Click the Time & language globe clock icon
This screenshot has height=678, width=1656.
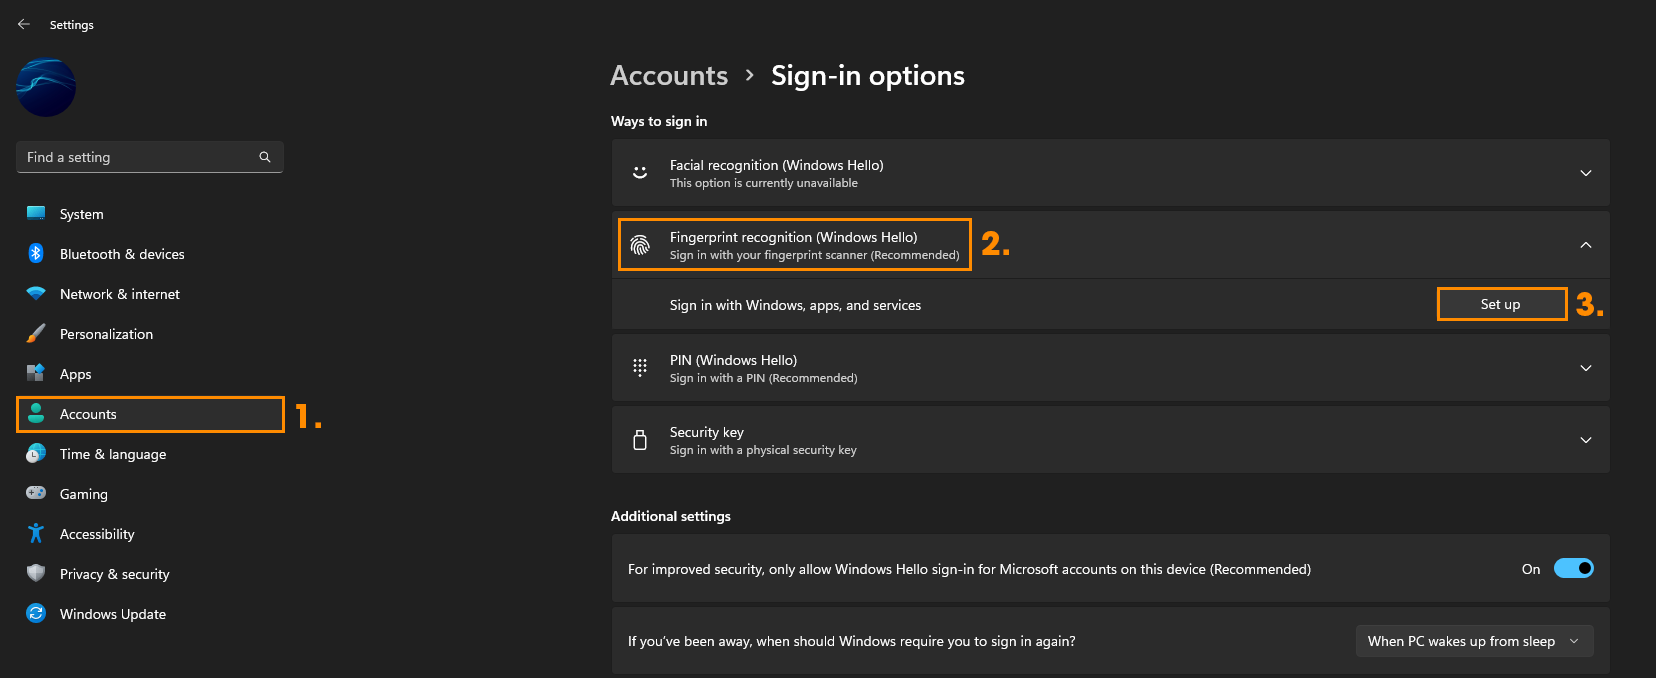[36, 453]
